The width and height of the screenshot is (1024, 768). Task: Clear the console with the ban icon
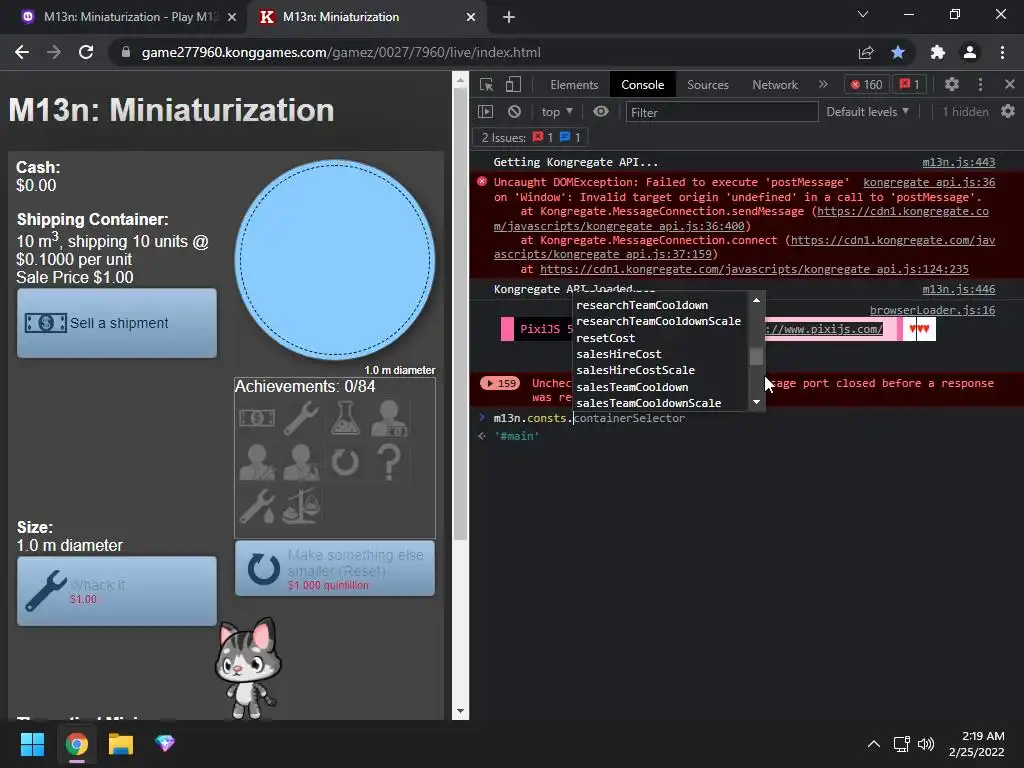(515, 112)
